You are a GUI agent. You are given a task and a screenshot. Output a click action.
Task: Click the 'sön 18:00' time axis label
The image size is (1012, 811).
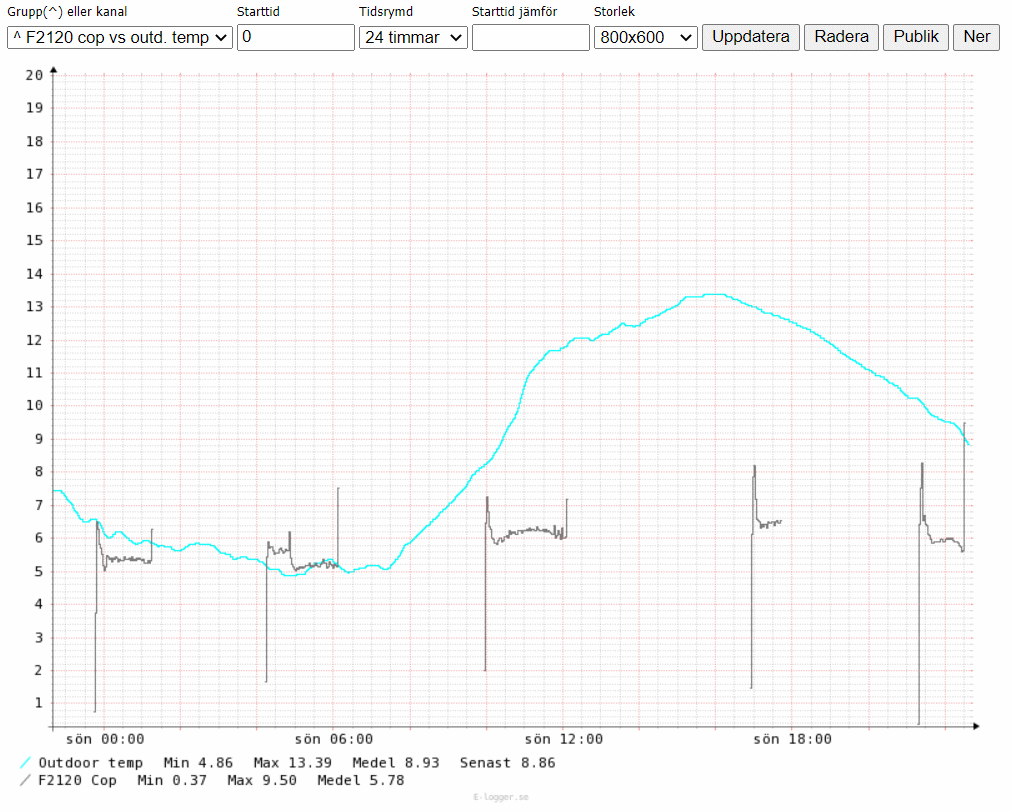point(792,740)
